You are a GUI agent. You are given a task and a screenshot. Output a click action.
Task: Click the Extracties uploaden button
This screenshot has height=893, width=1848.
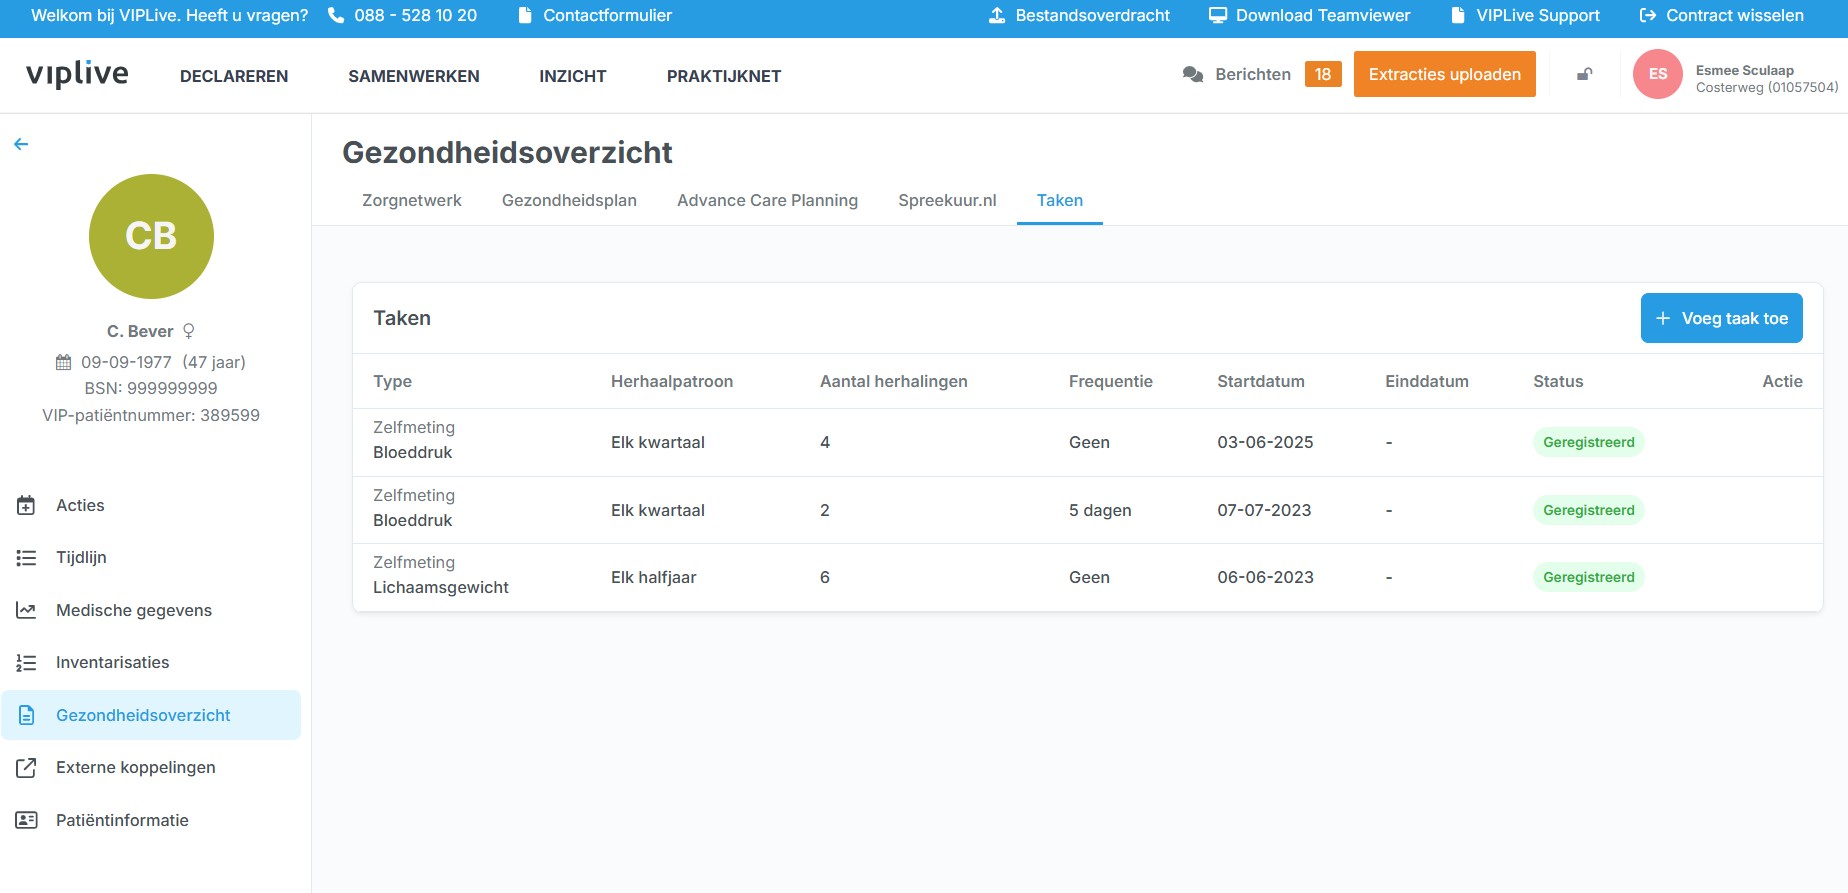point(1444,75)
